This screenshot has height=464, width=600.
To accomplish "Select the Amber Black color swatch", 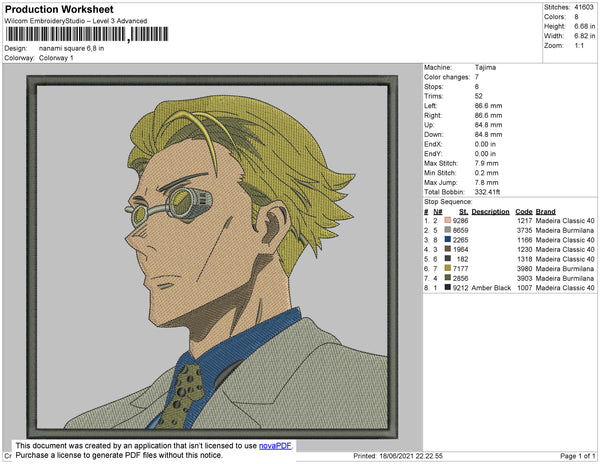I will click(448, 288).
